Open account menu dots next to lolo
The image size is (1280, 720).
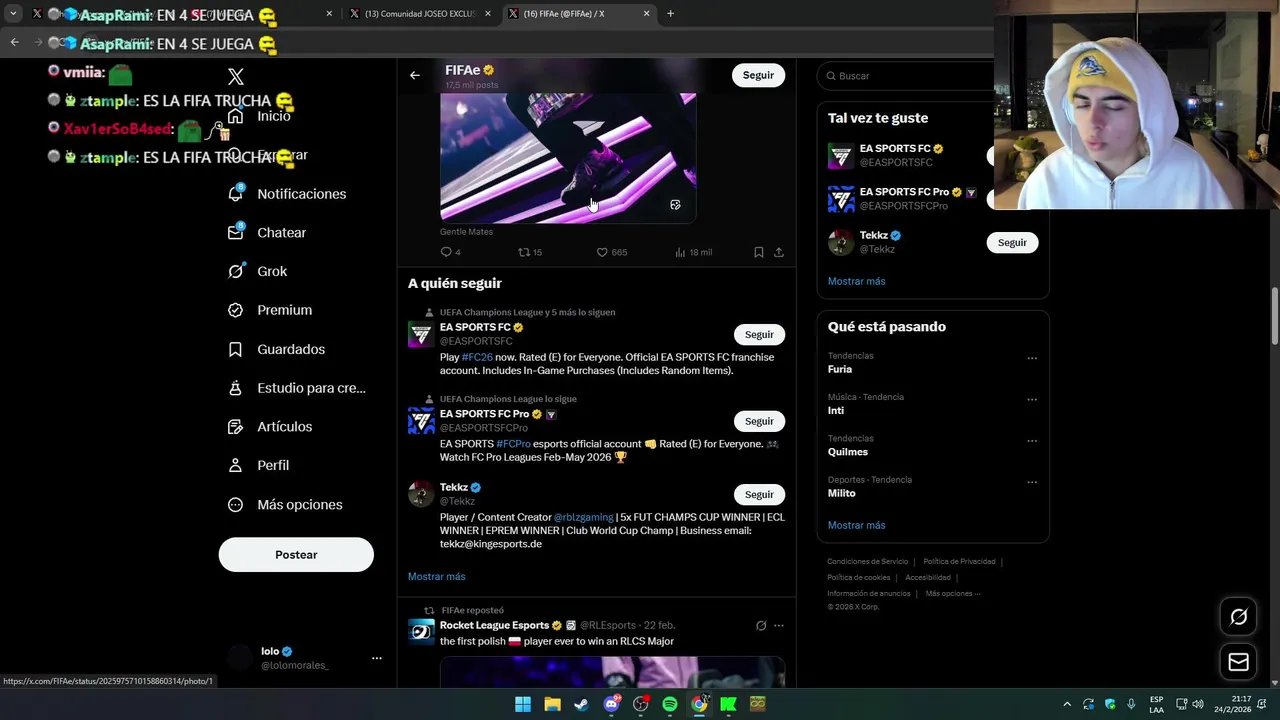[377, 658]
